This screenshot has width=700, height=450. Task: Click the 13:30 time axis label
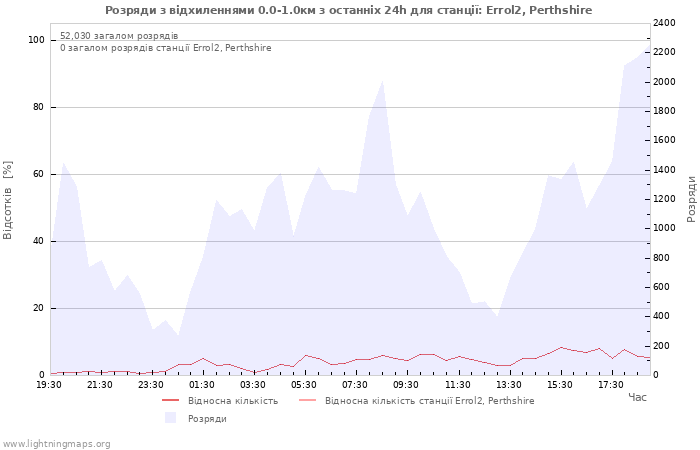pos(509,385)
